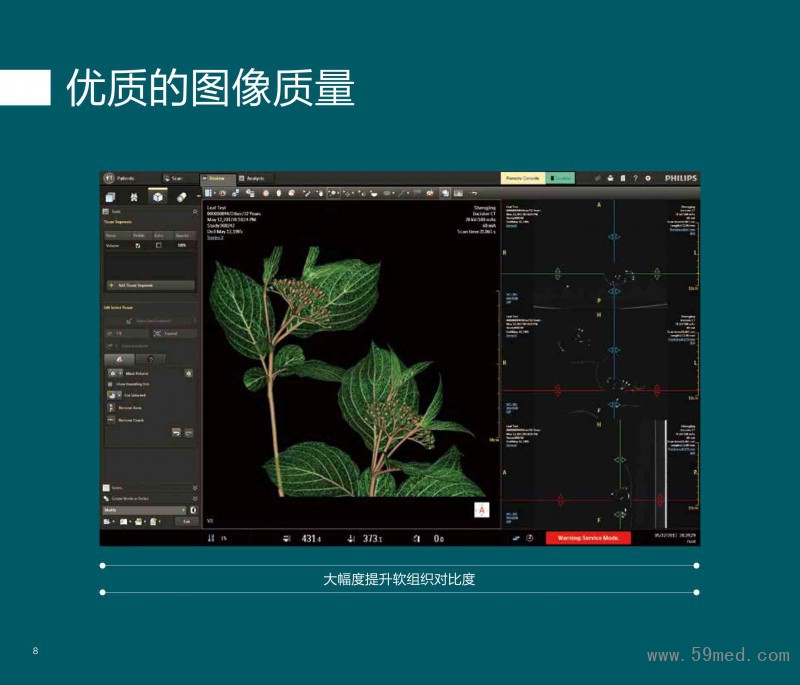Click the help question mark icon
Image resolution: width=800 pixels, height=685 pixels.
pos(635,178)
